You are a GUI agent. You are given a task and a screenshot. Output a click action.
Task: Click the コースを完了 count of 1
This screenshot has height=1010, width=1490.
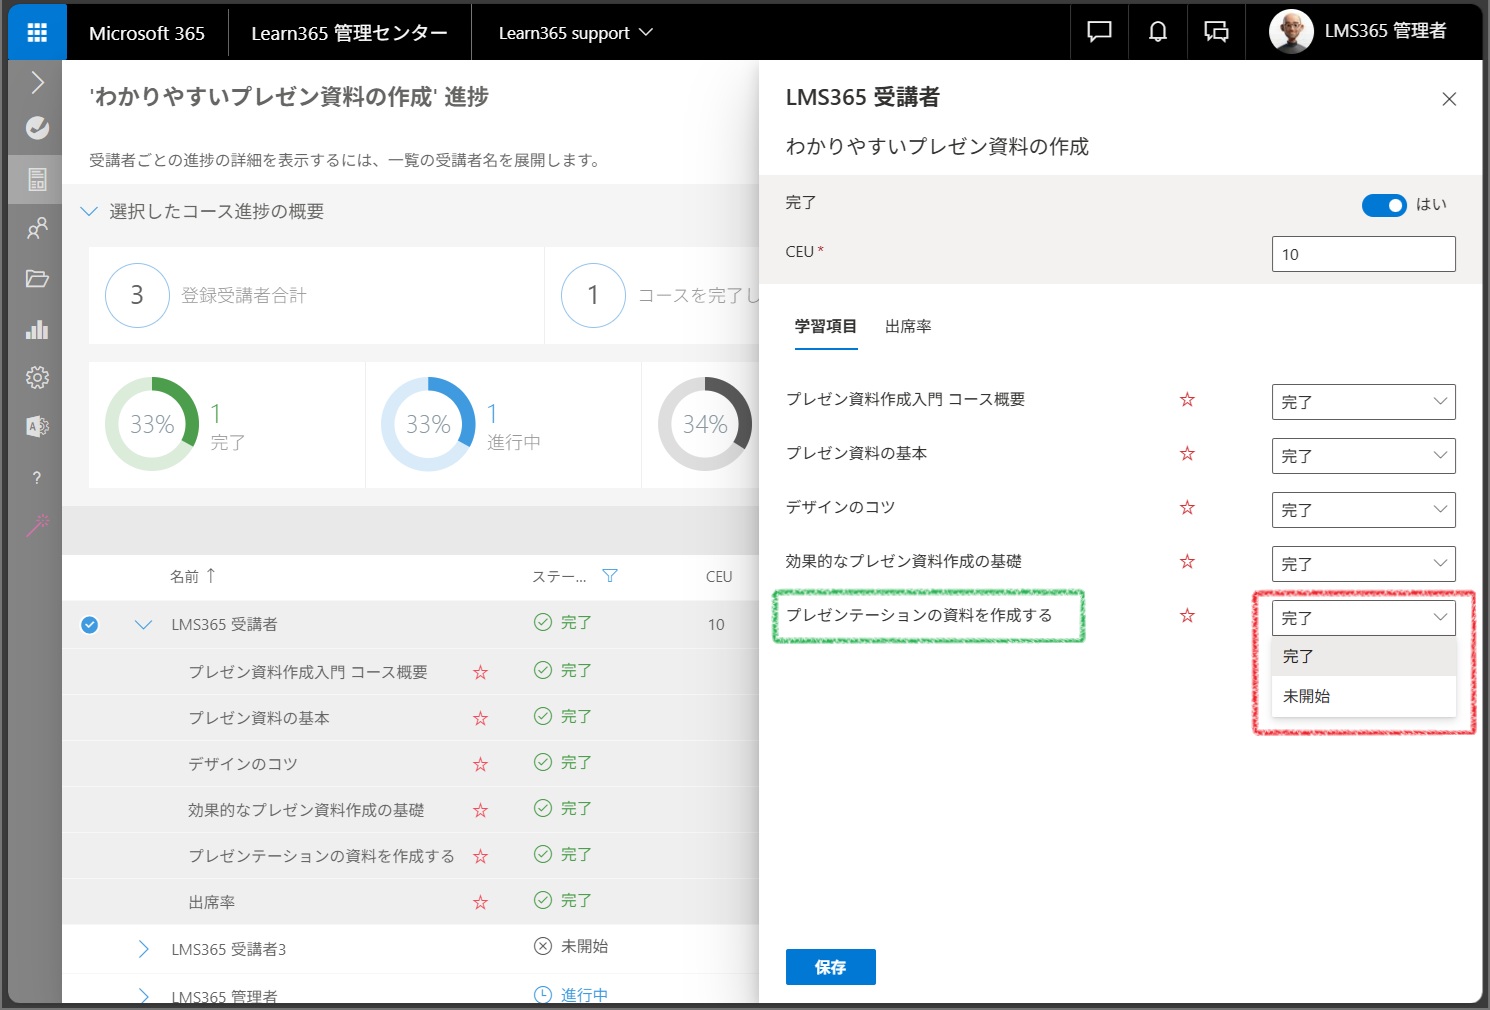pyautogui.click(x=593, y=296)
